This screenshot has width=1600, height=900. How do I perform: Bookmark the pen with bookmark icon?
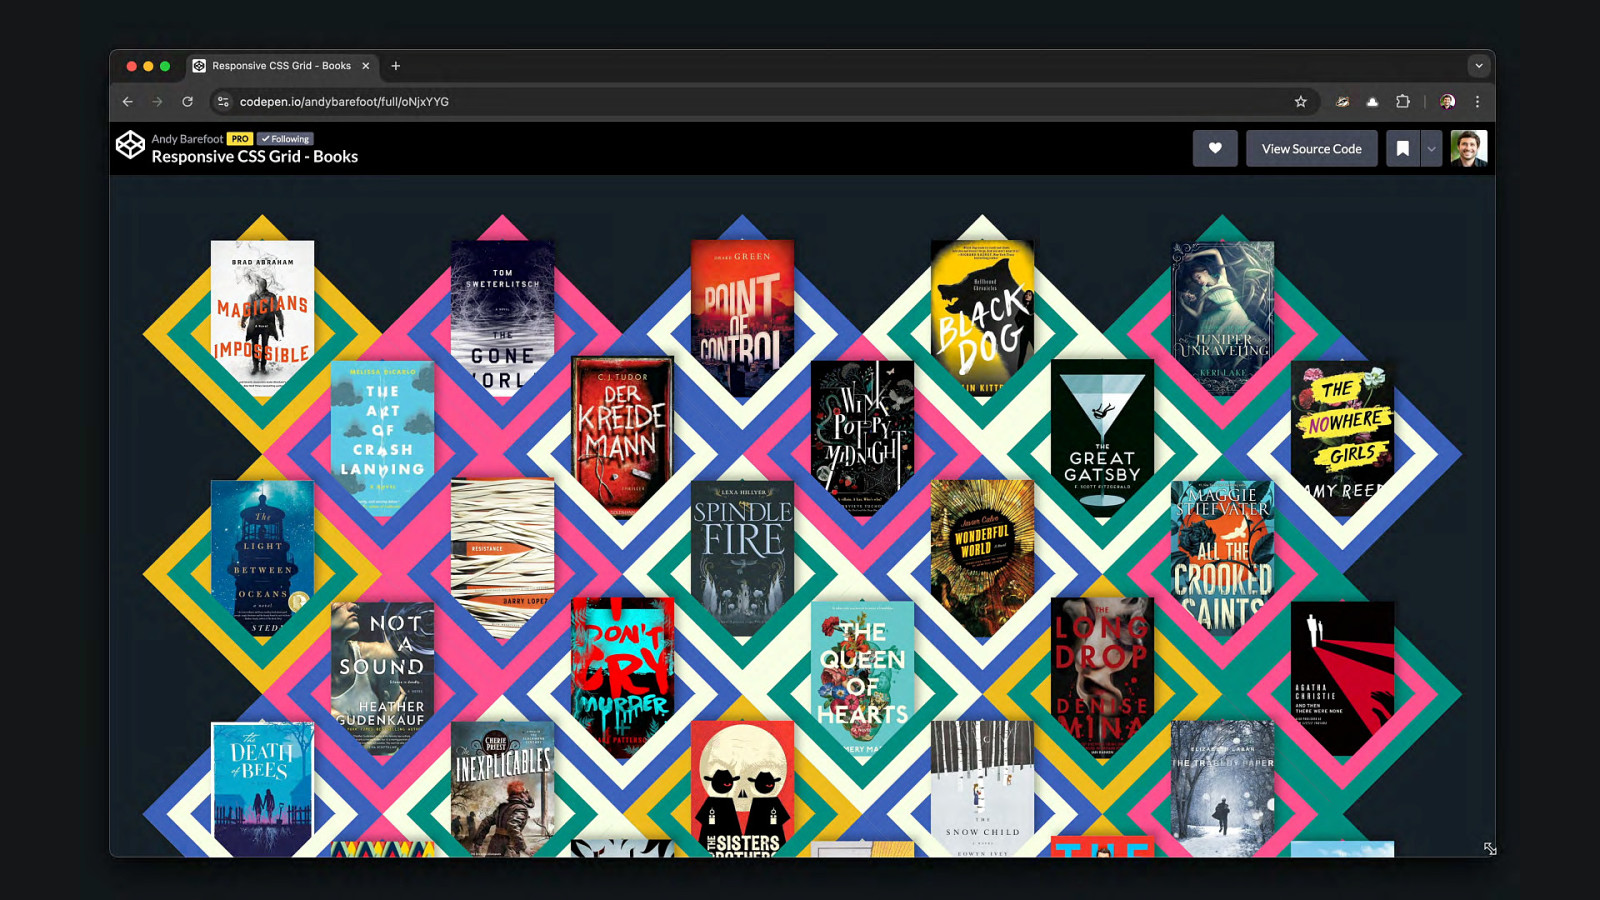click(x=1403, y=149)
